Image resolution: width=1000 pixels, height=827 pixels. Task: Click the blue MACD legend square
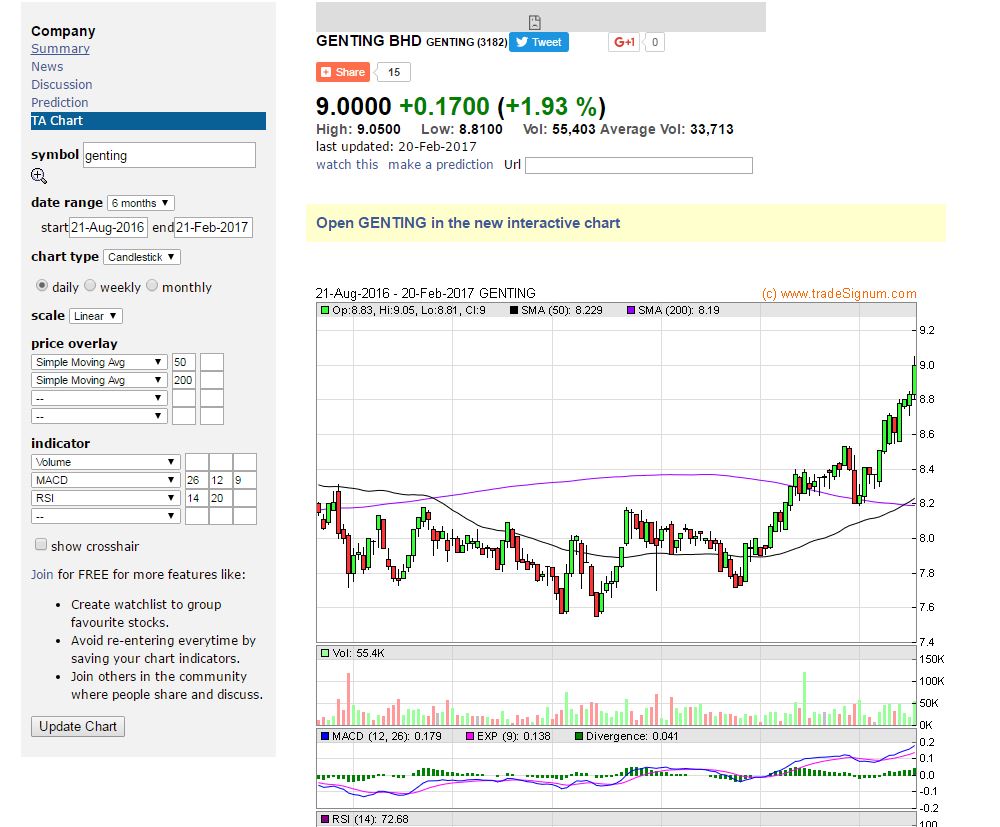325,736
